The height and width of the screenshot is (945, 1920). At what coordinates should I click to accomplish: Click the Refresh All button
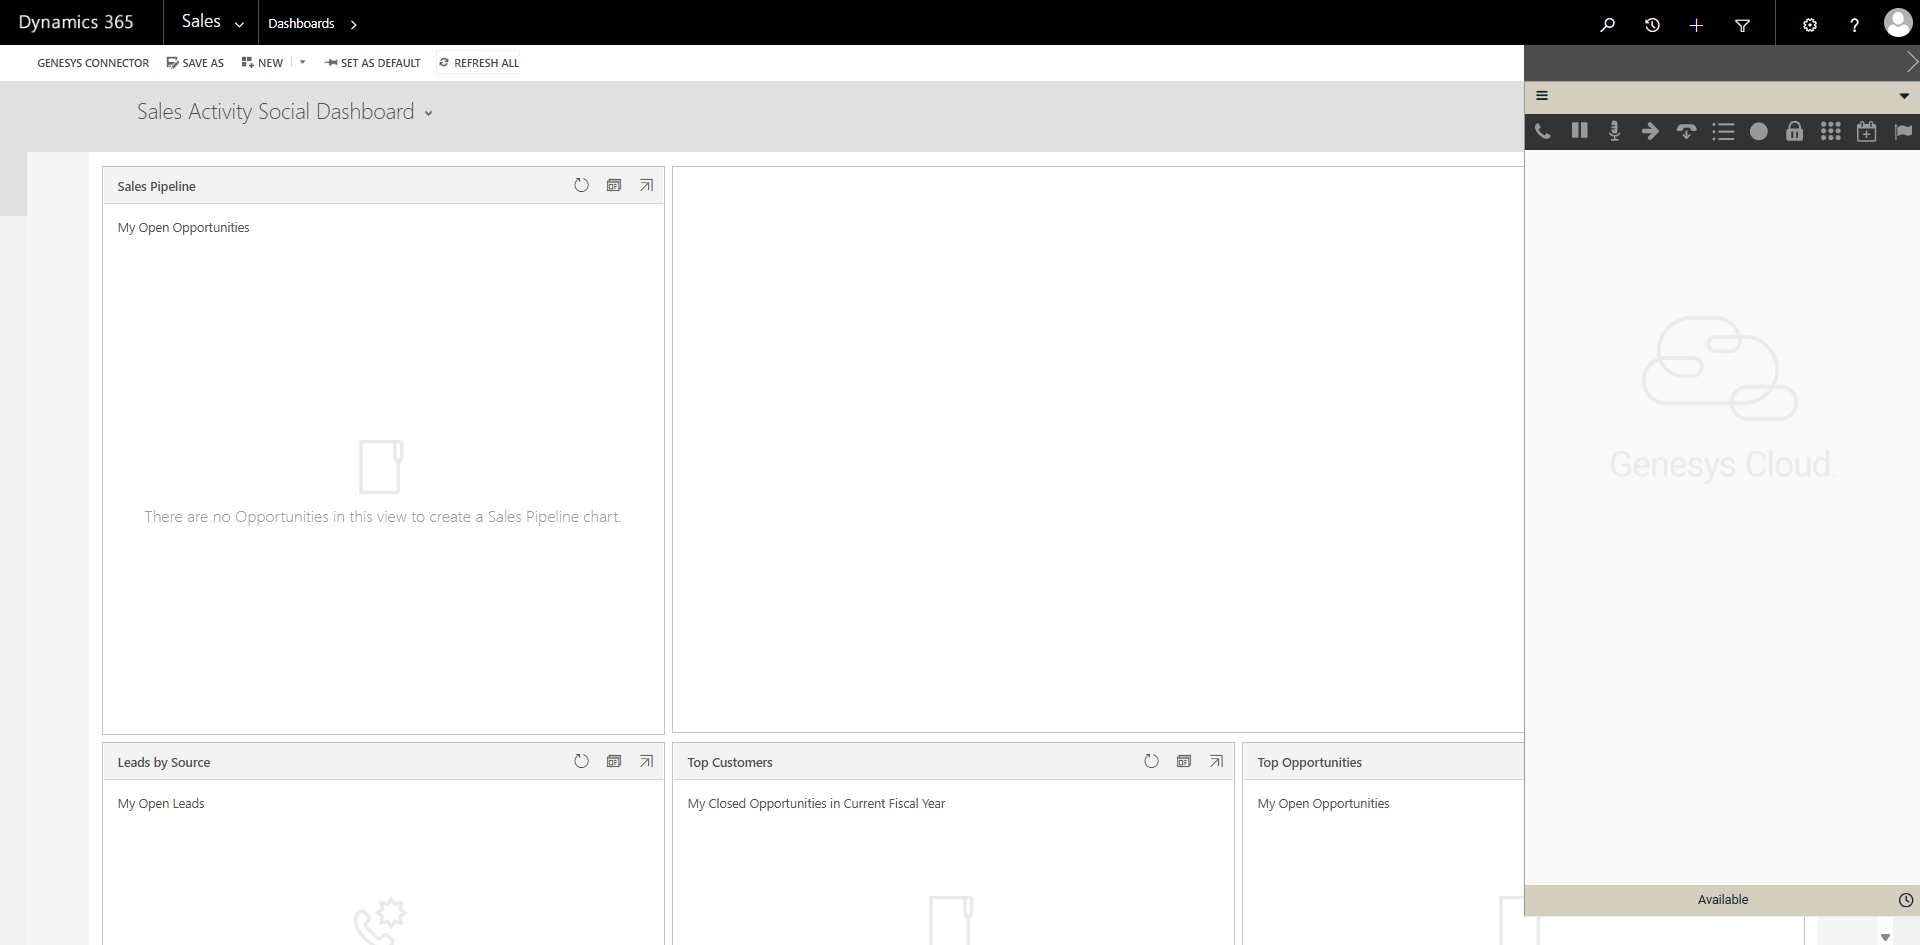click(x=479, y=63)
